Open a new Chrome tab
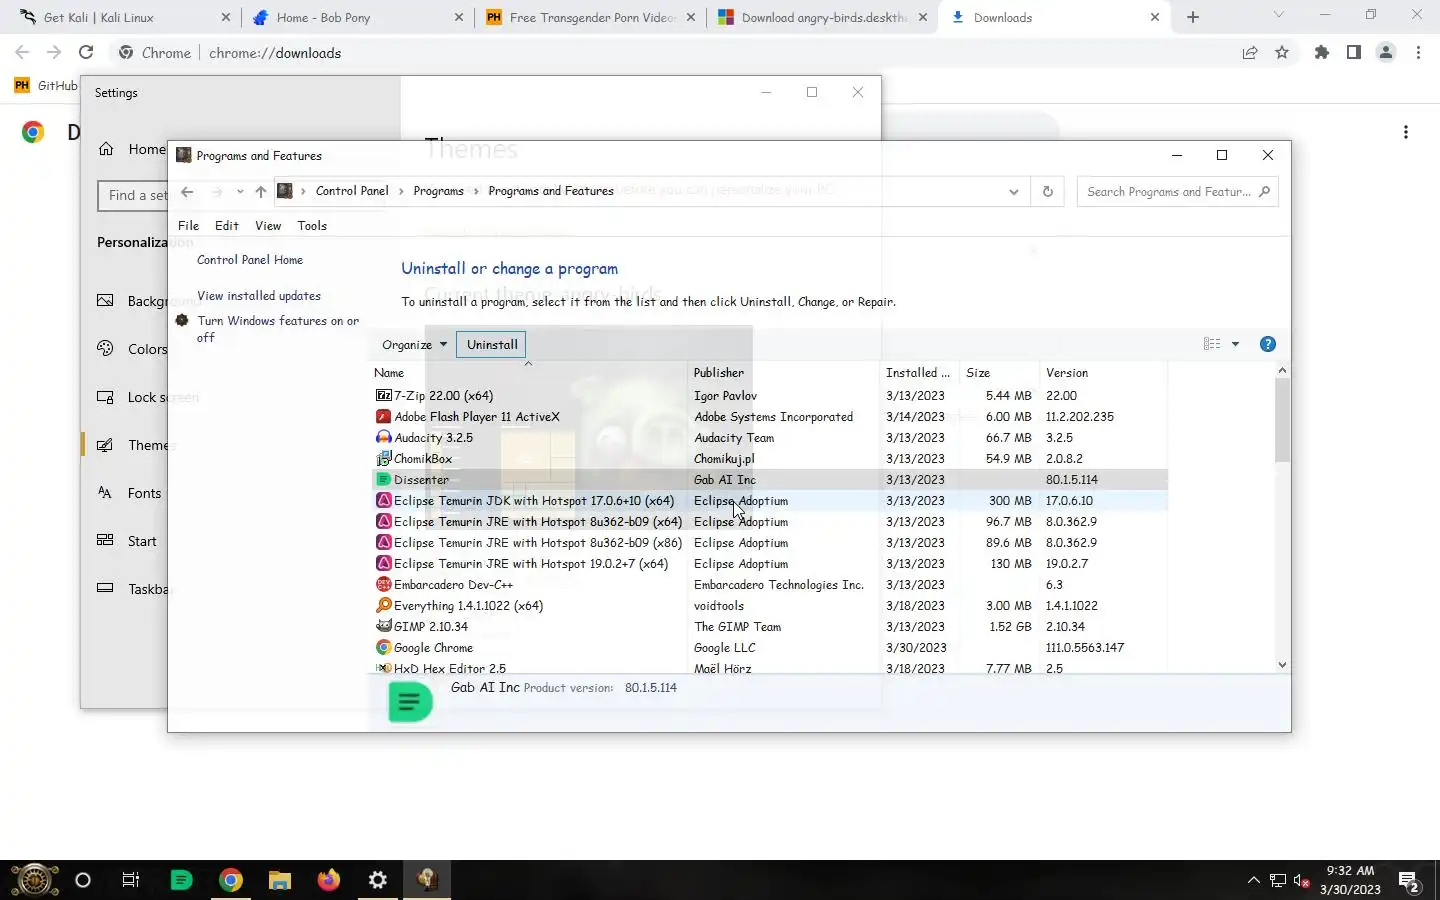This screenshot has width=1440, height=900. [x=1193, y=17]
